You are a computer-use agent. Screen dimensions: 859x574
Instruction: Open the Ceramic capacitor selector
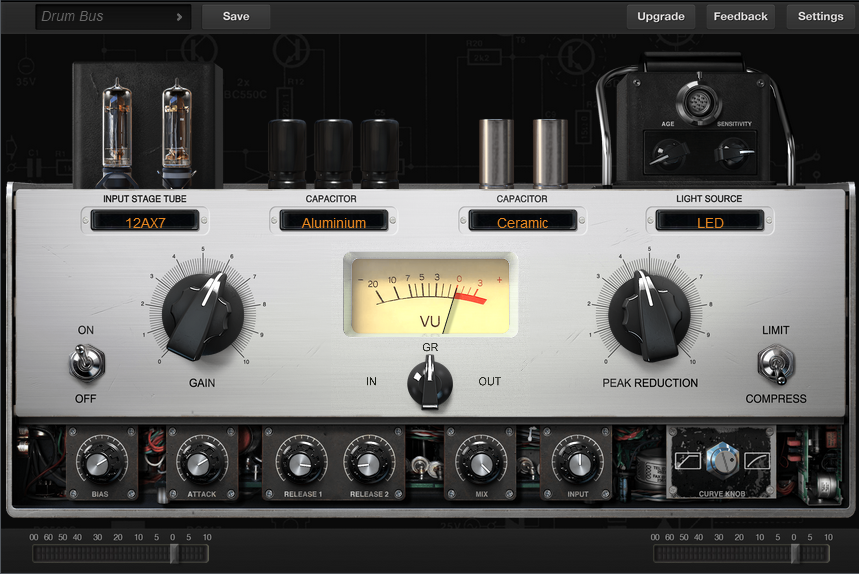(523, 222)
